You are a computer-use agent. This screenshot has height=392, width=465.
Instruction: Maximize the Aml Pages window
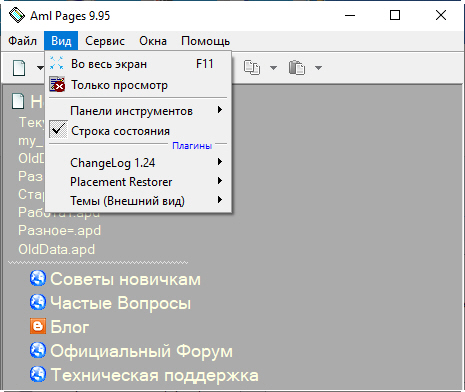click(x=395, y=15)
